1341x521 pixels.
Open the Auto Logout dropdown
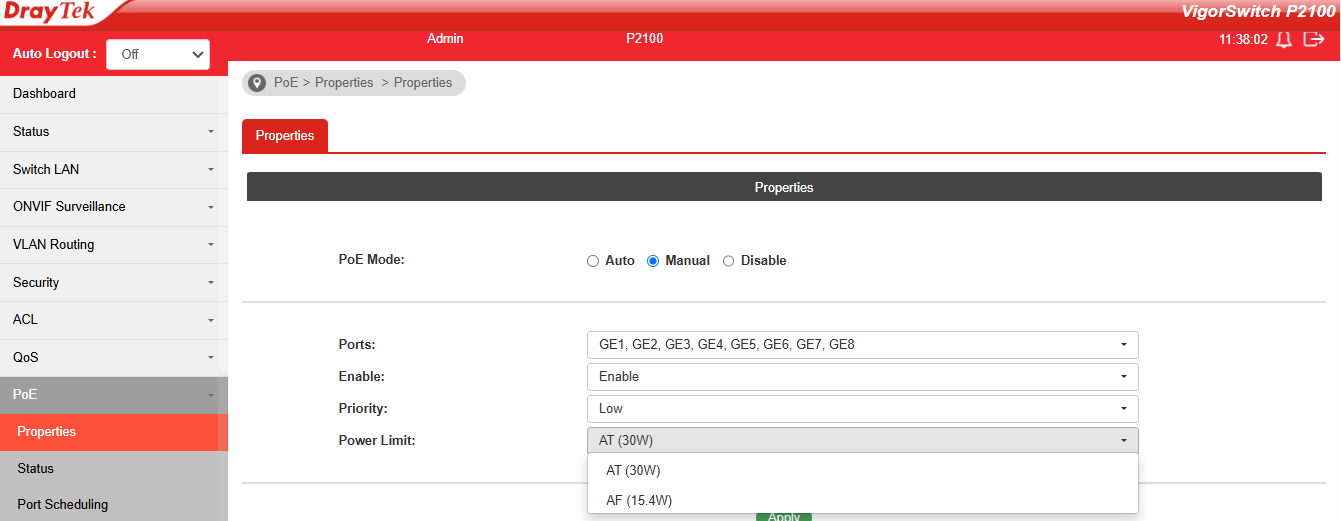pos(157,55)
